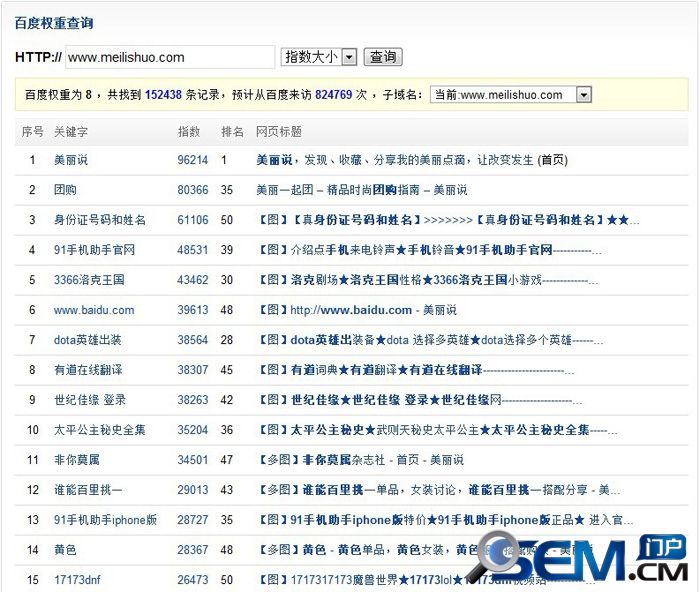This screenshot has height=592, width=700.
Task: Click index value 28367
Action: coord(193,550)
